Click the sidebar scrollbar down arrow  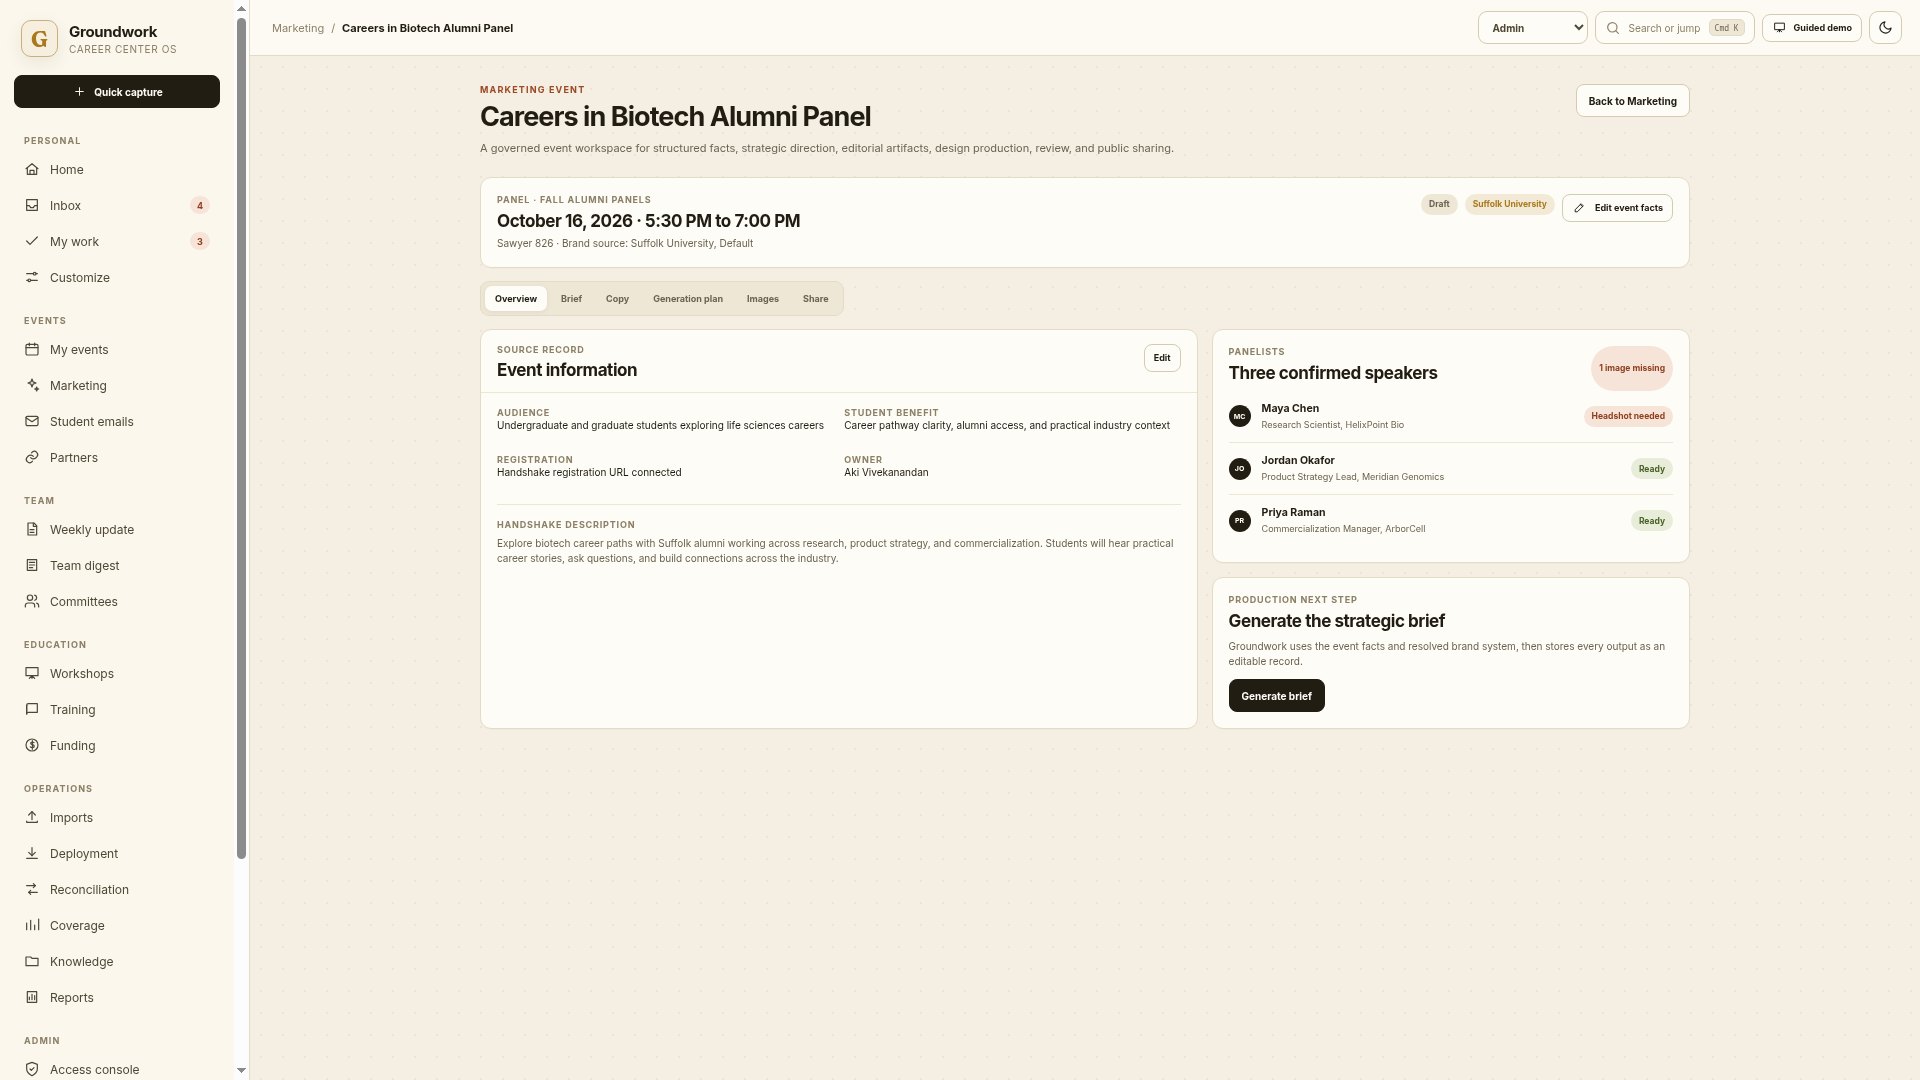tap(241, 1070)
